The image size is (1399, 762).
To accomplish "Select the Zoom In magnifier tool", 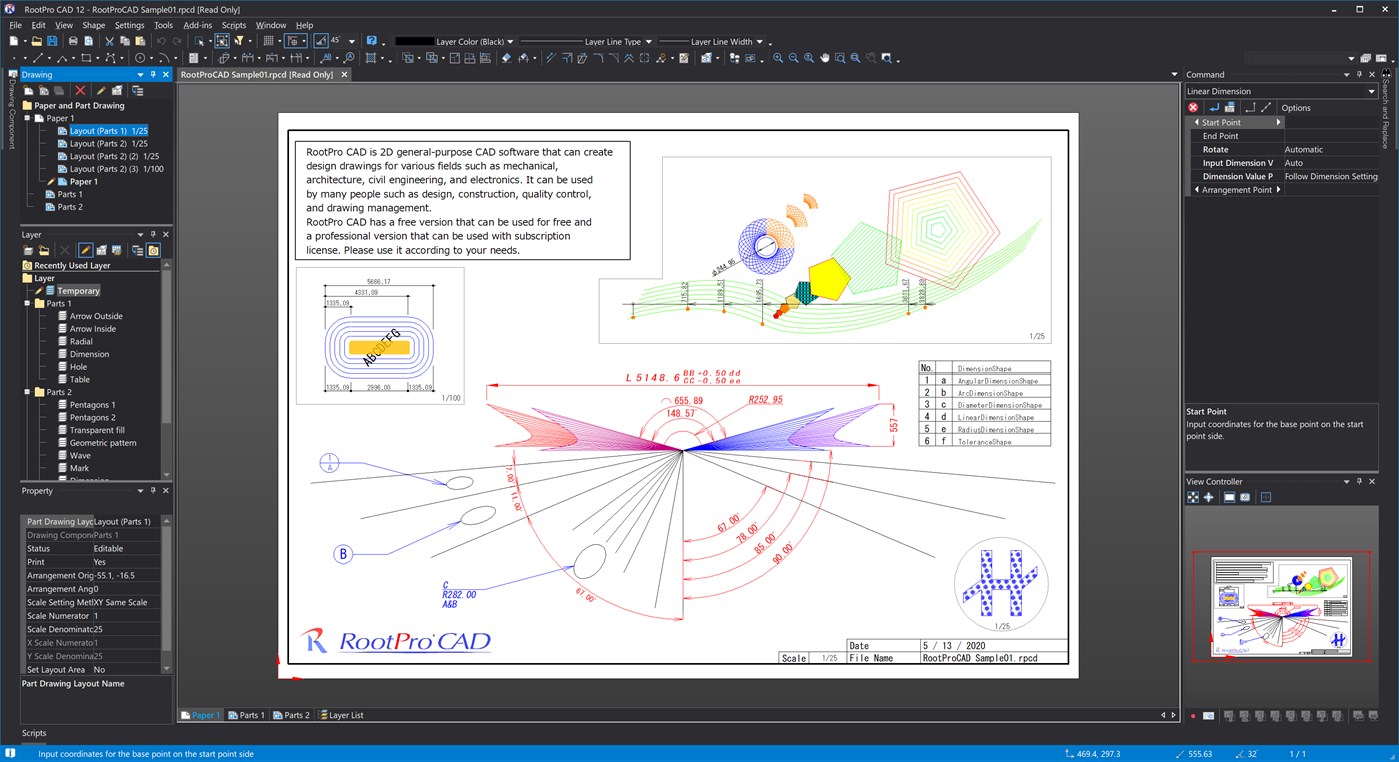I will point(778,57).
